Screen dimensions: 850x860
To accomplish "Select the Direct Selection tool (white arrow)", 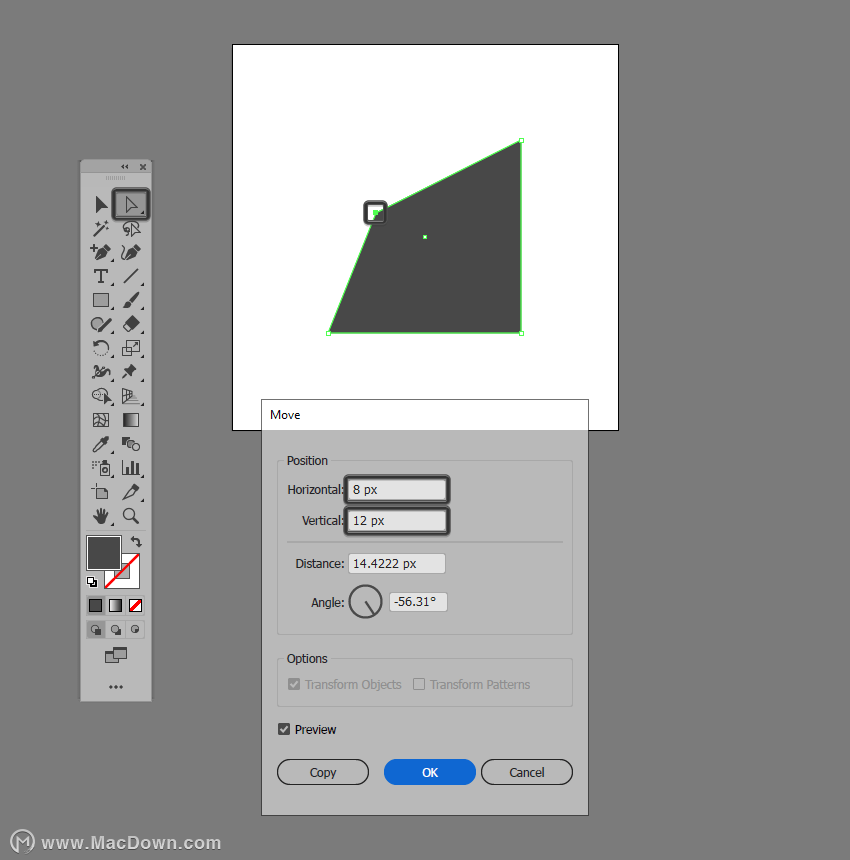I will [131, 205].
